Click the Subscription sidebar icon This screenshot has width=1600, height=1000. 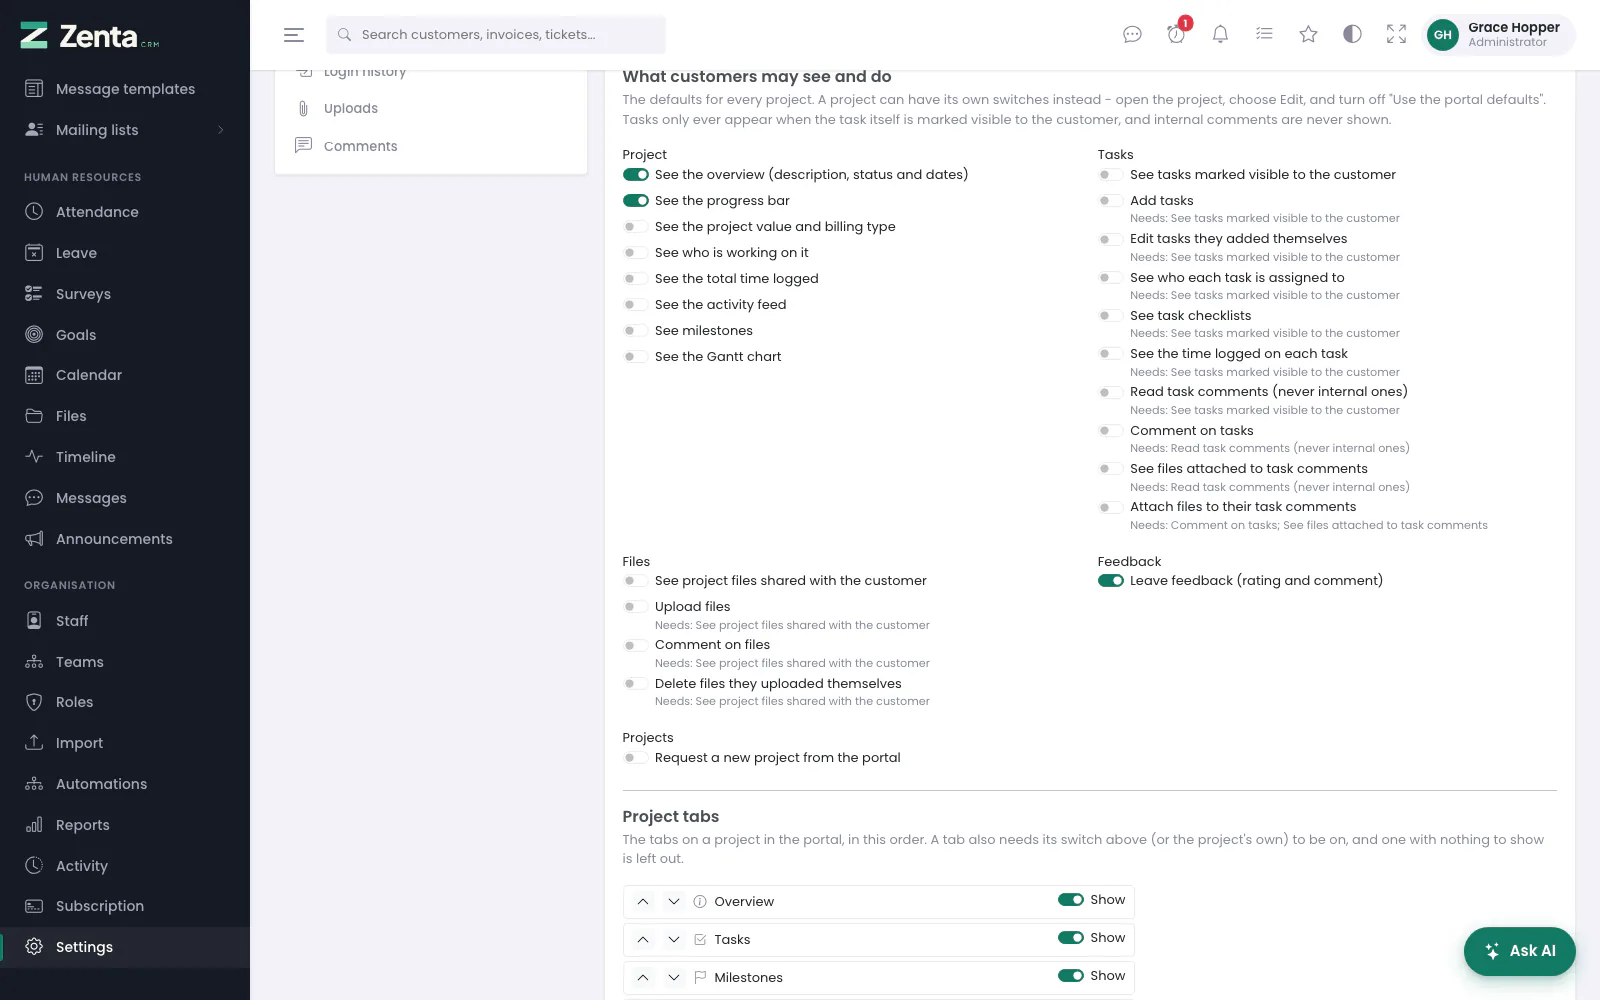(x=34, y=906)
